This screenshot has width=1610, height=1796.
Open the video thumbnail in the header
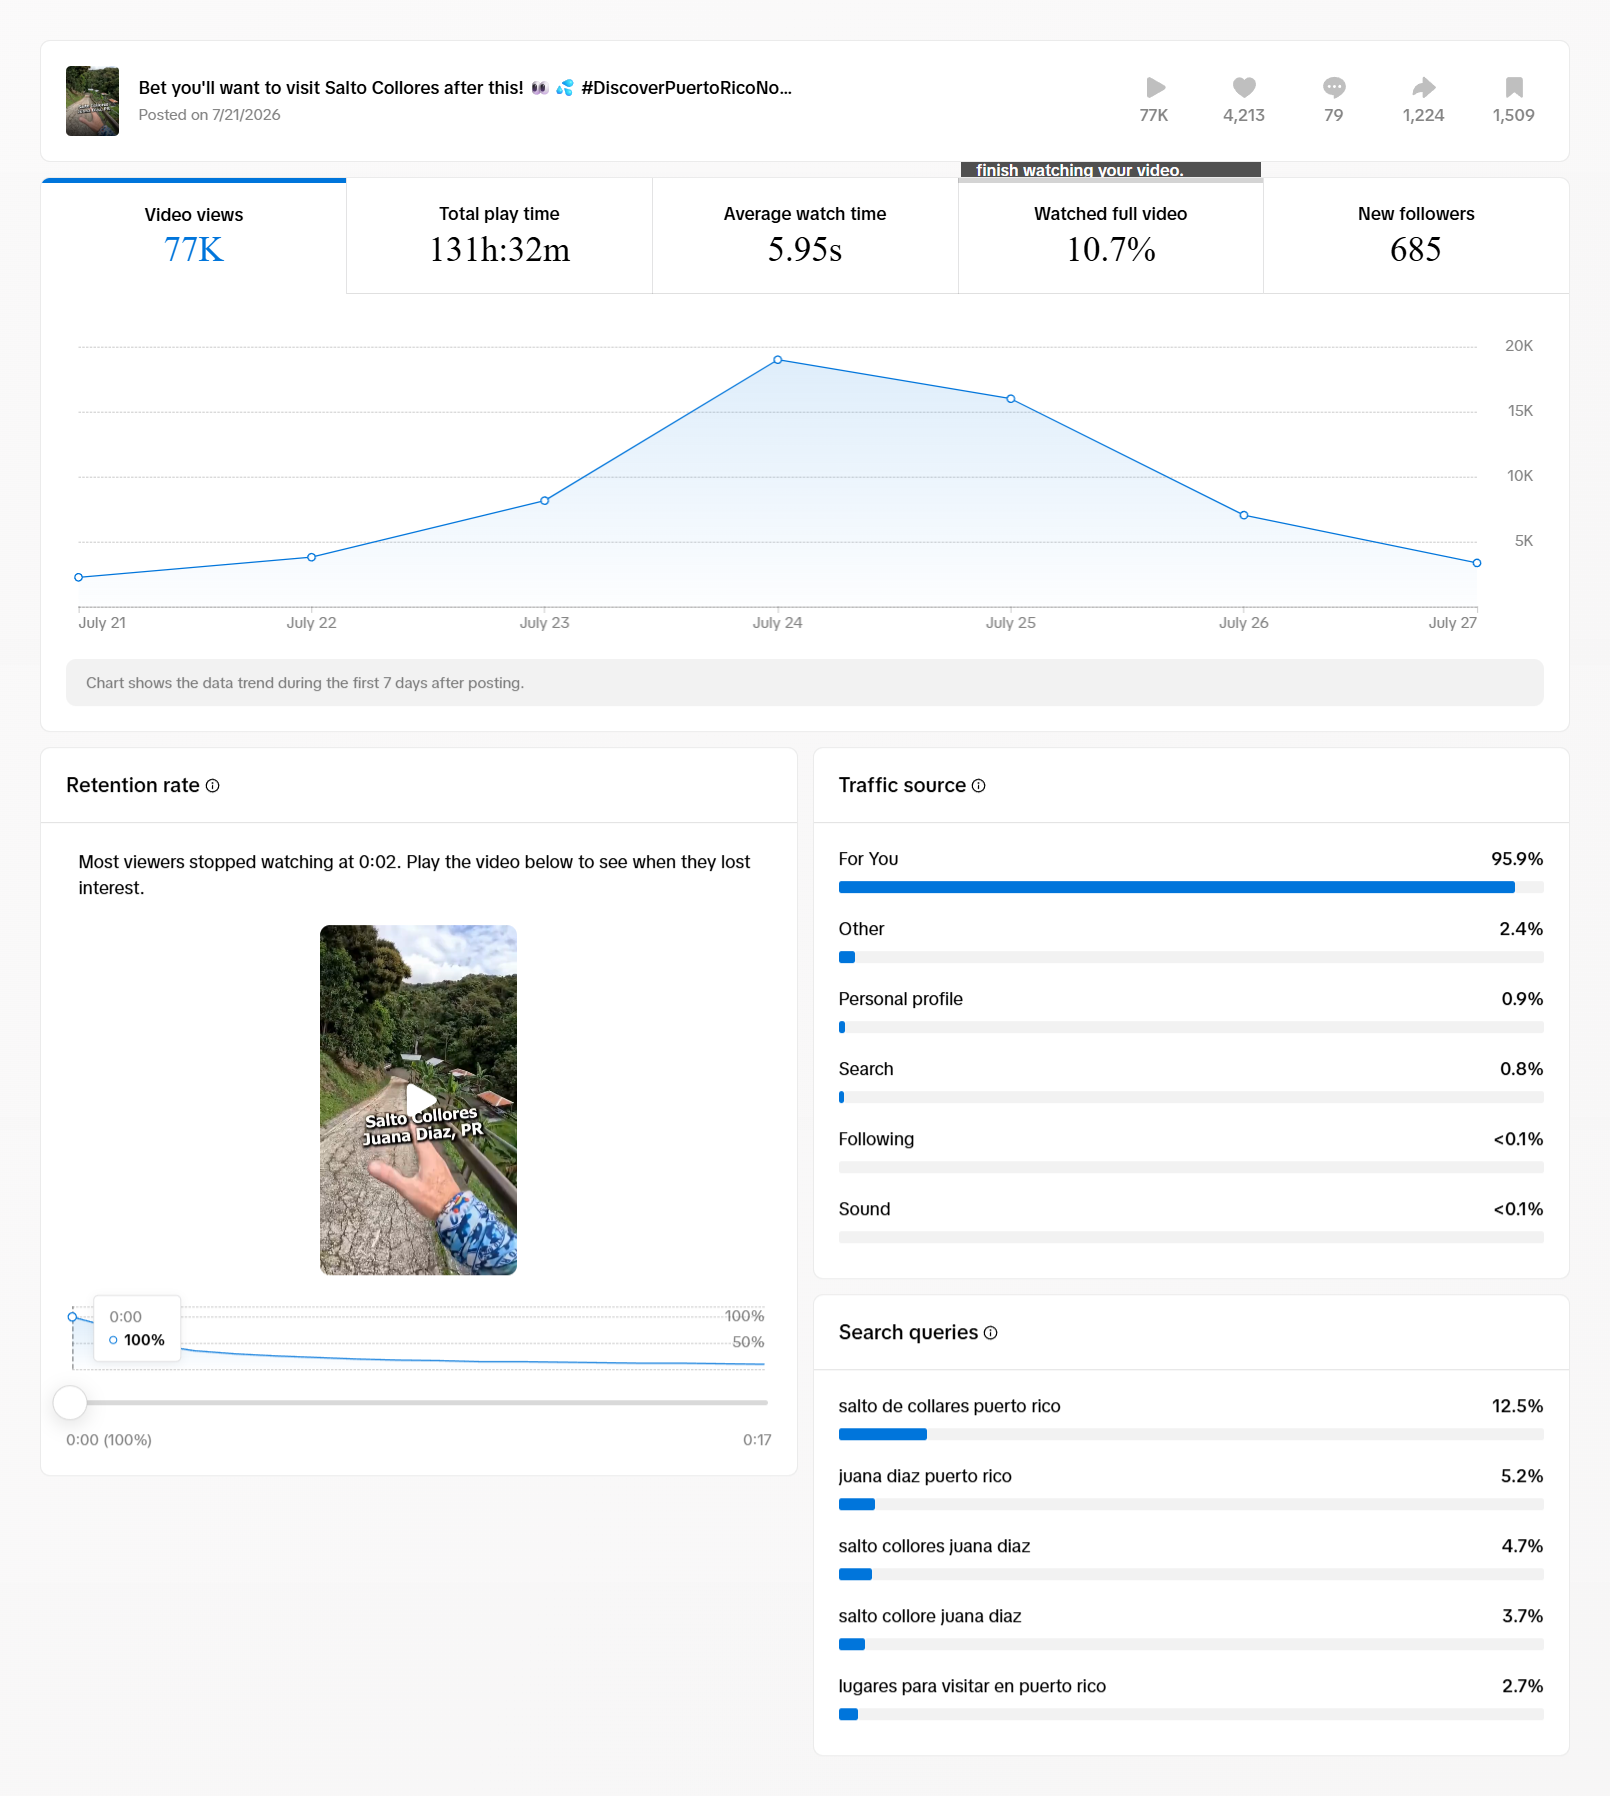pyautogui.click(x=92, y=101)
